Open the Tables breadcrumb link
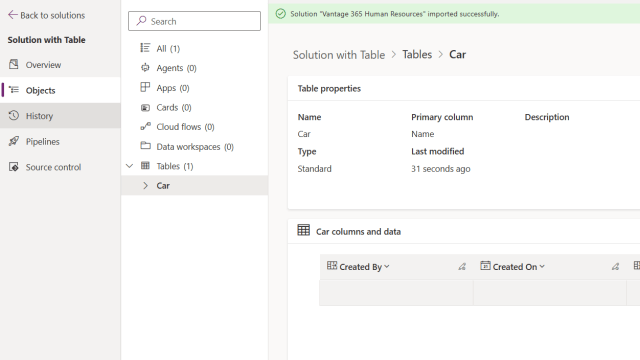 point(417,54)
